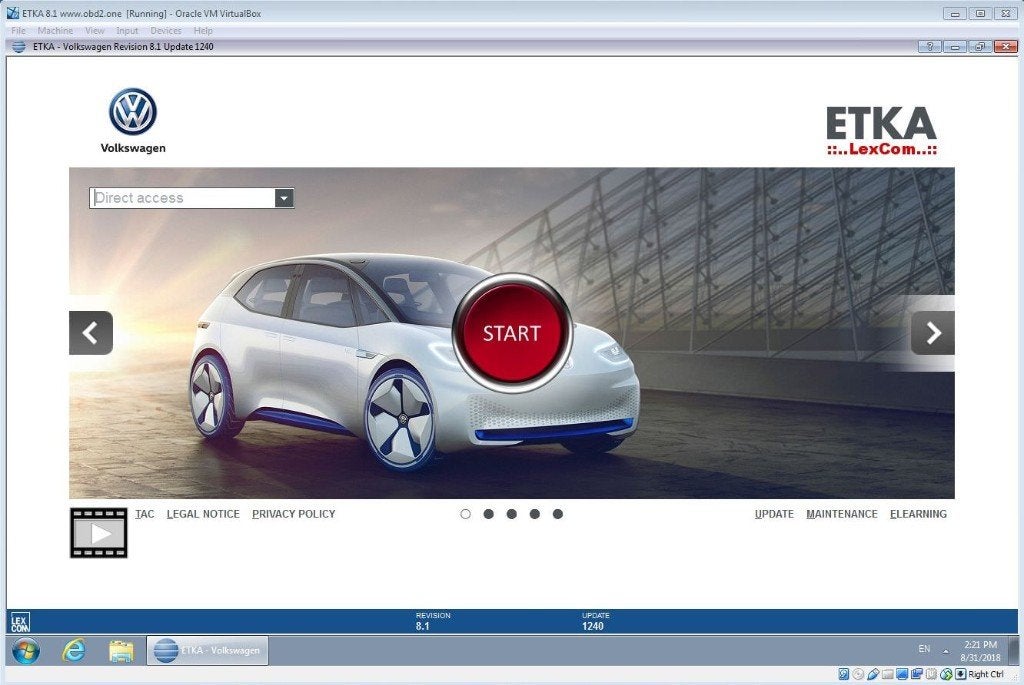
Task: Restore down the inner ETKA window
Action: click(980, 46)
